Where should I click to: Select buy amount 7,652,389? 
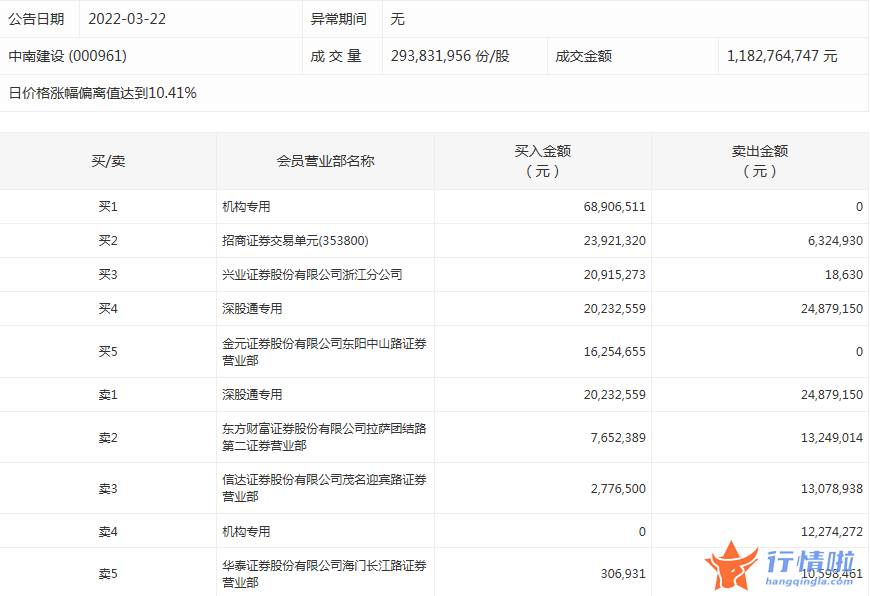[618, 438]
